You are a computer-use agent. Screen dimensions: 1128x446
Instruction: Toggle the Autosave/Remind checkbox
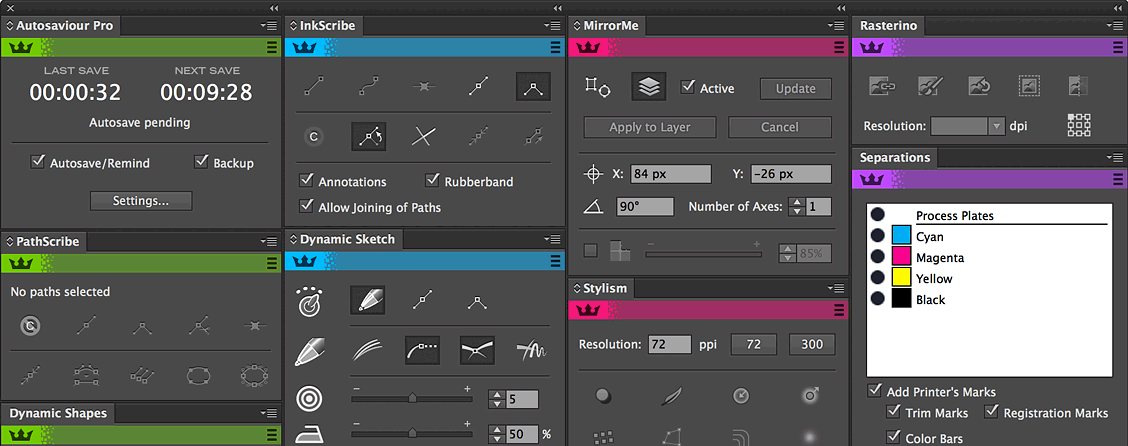coord(37,162)
